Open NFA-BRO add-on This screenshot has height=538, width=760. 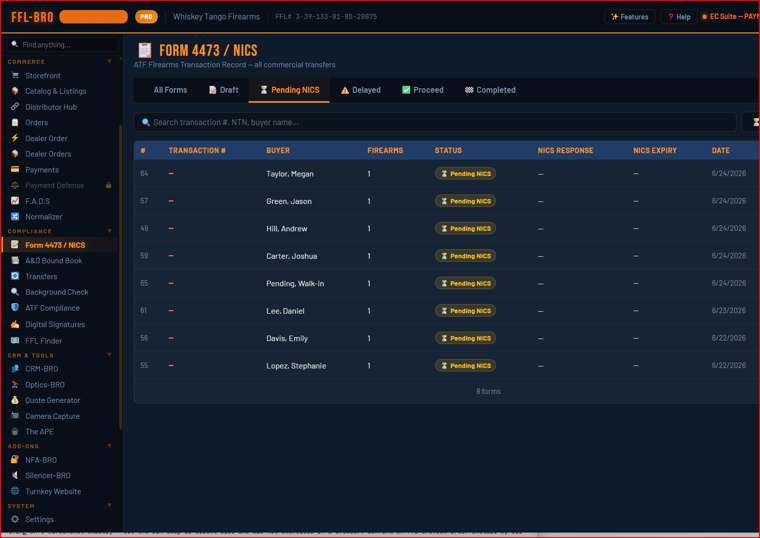pos(41,460)
